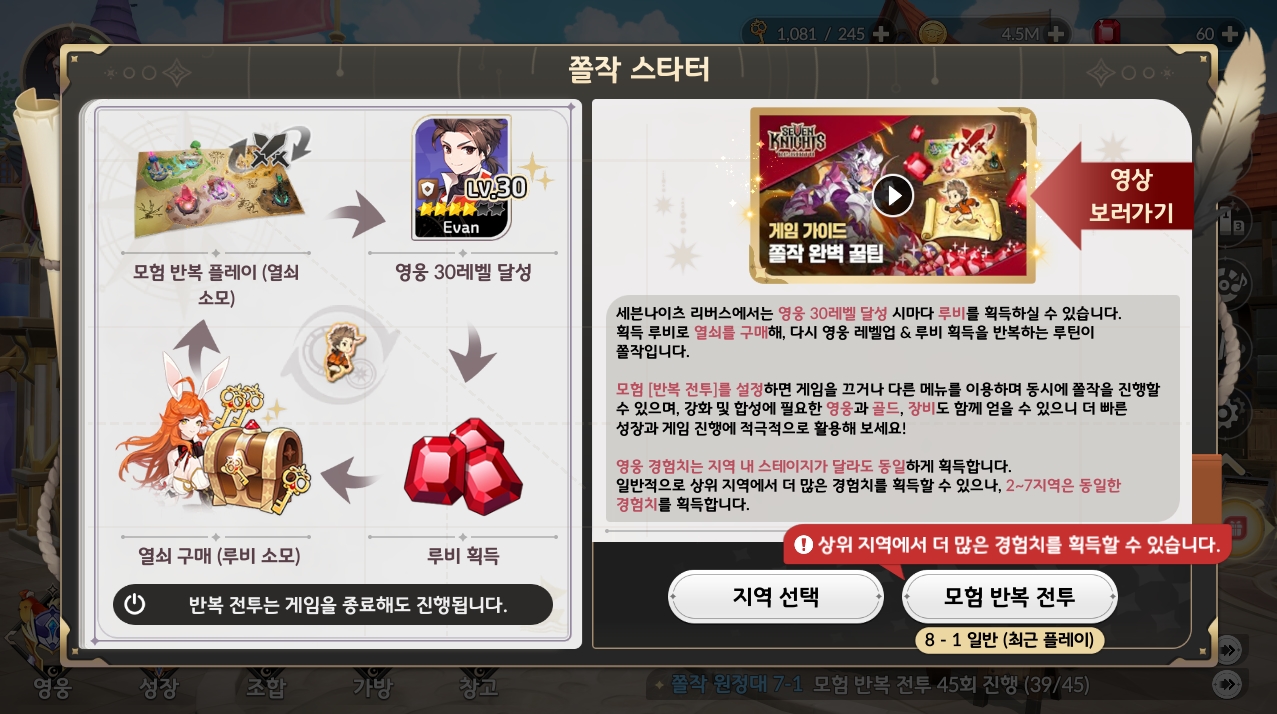Screen dimensions: 1277x714
Task: Add gold using the plus next to 4.5M
Action: point(1057,33)
